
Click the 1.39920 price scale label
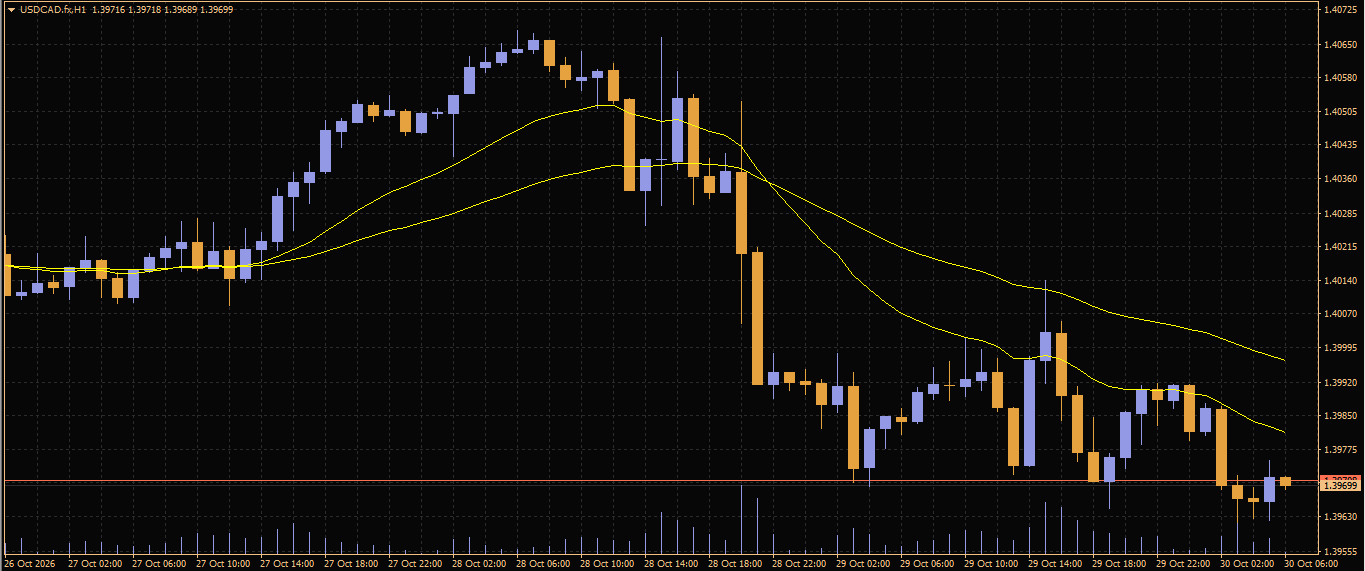1339,382
